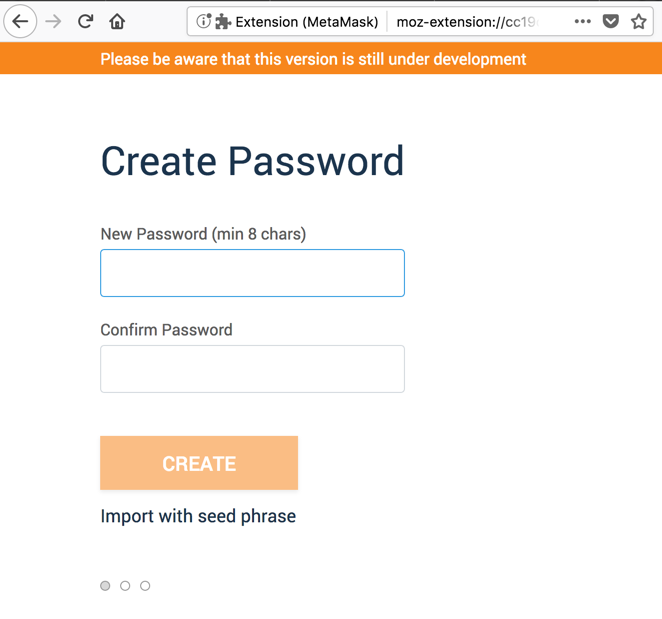Click the moz-extension URL in address bar
The image size is (662, 619).
pyautogui.click(x=466, y=21)
